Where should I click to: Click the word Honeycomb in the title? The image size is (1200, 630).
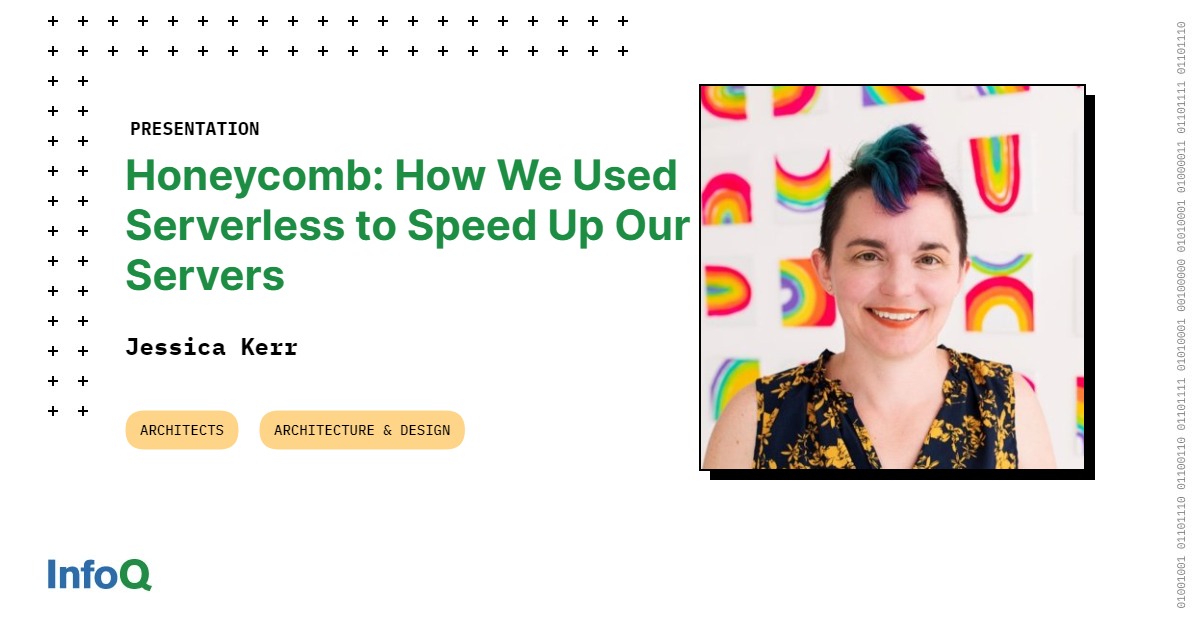coord(249,175)
